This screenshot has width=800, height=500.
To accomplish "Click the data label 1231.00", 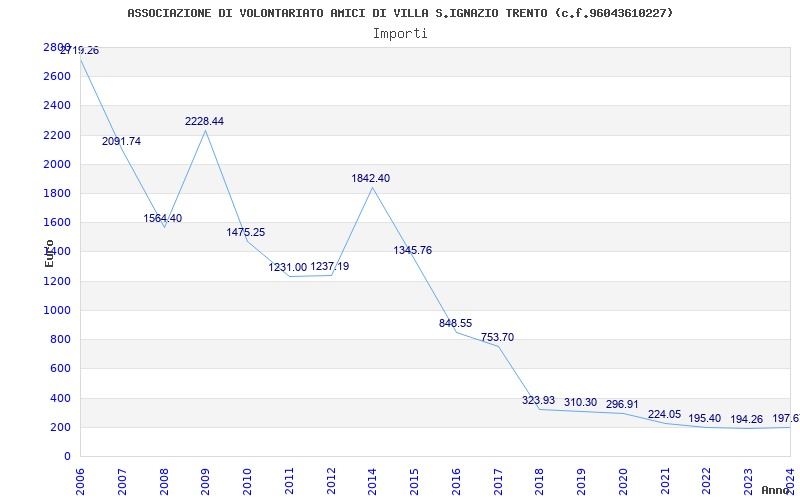I will [288, 267].
